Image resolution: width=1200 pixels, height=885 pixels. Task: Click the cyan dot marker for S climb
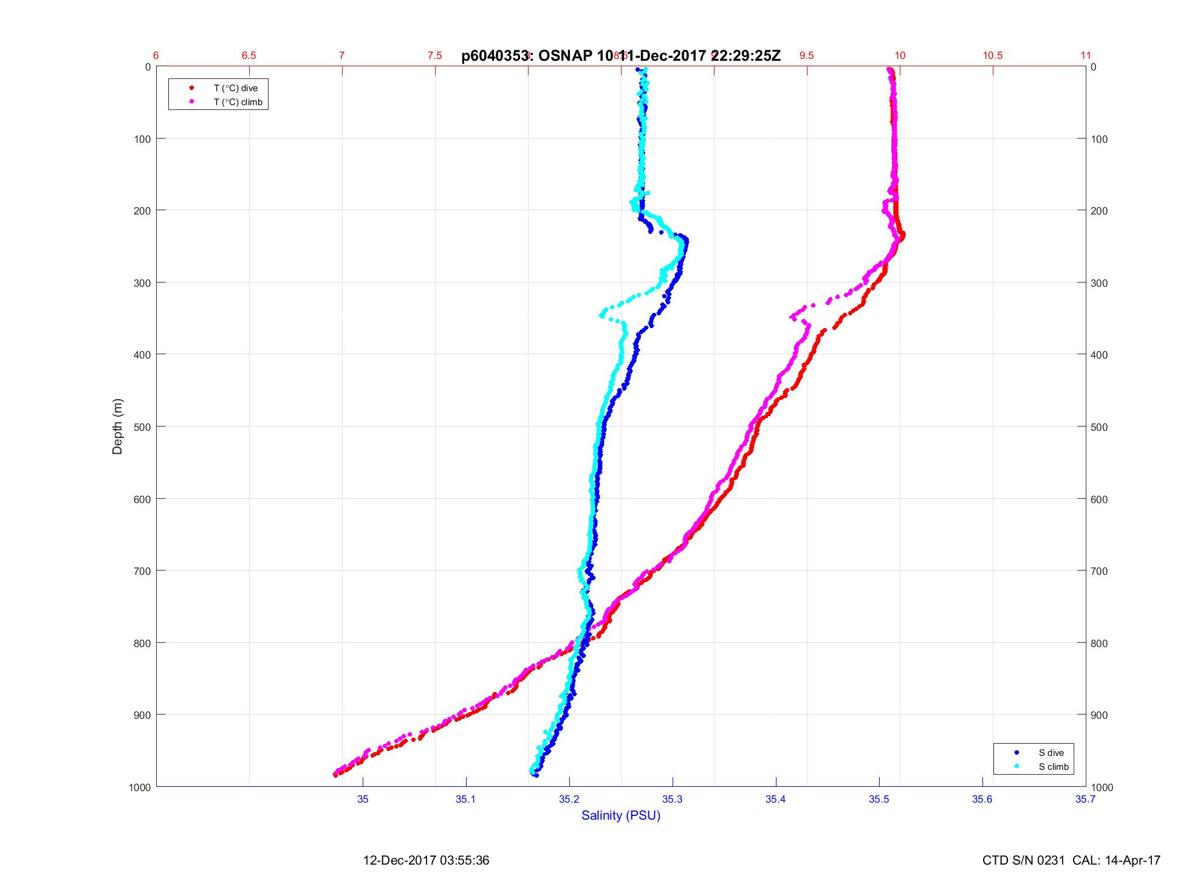pos(1016,766)
